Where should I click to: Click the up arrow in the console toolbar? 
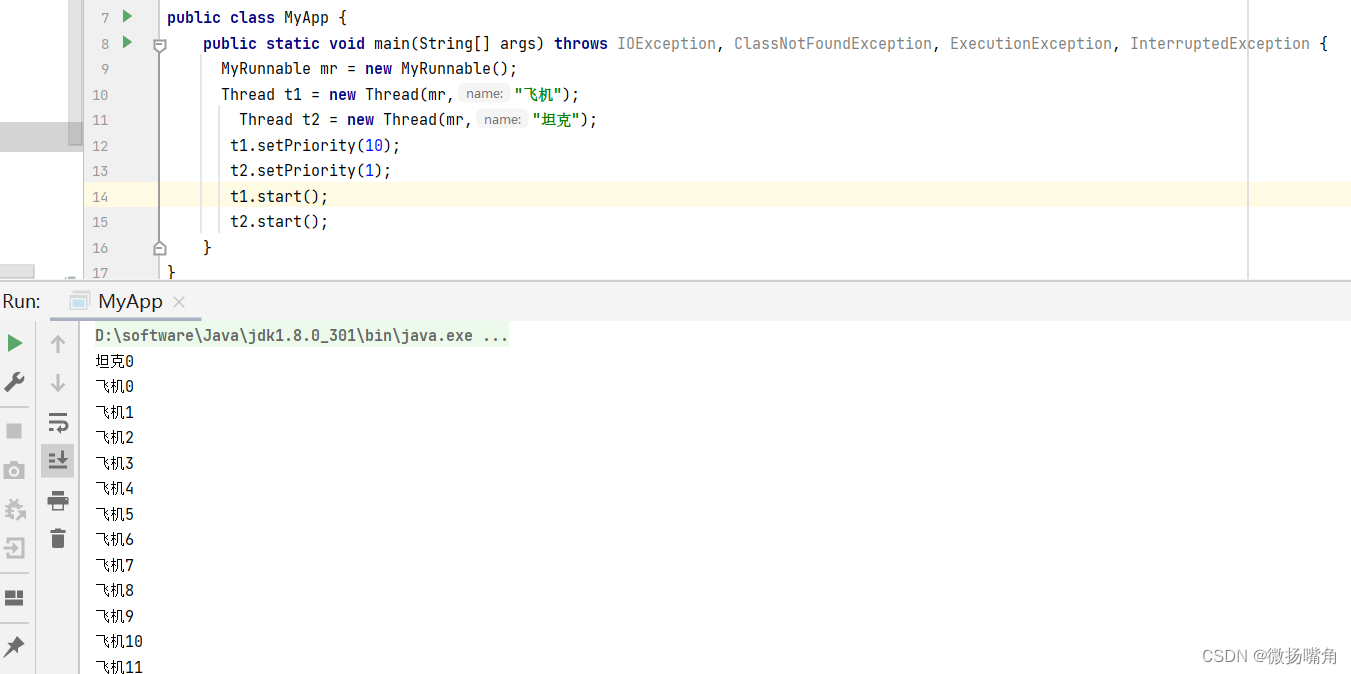[58, 344]
